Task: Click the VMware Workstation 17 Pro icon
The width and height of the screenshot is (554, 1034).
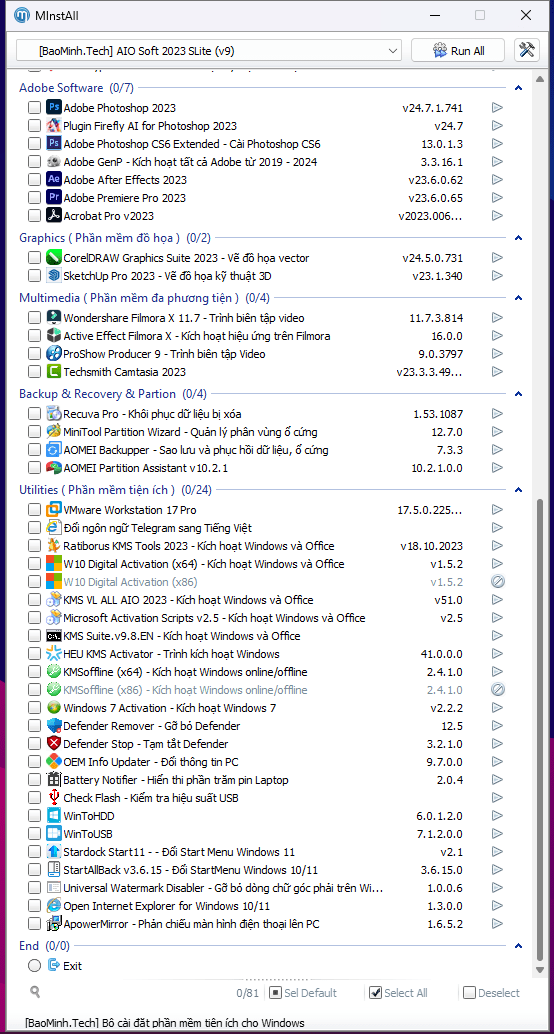Action: (53, 510)
